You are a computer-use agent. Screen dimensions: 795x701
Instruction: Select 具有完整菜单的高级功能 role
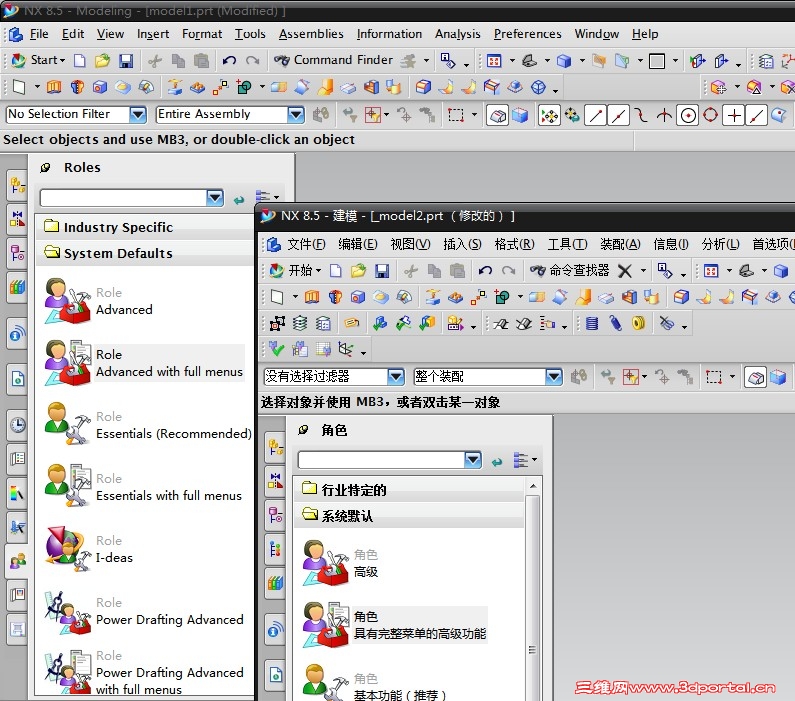point(394,625)
